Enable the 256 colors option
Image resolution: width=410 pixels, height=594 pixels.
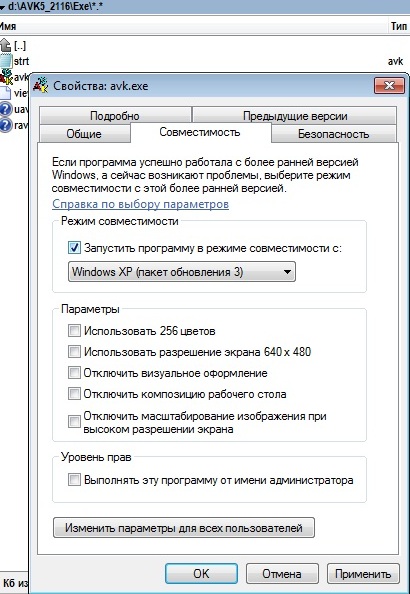pyautogui.click(x=74, y=331)
